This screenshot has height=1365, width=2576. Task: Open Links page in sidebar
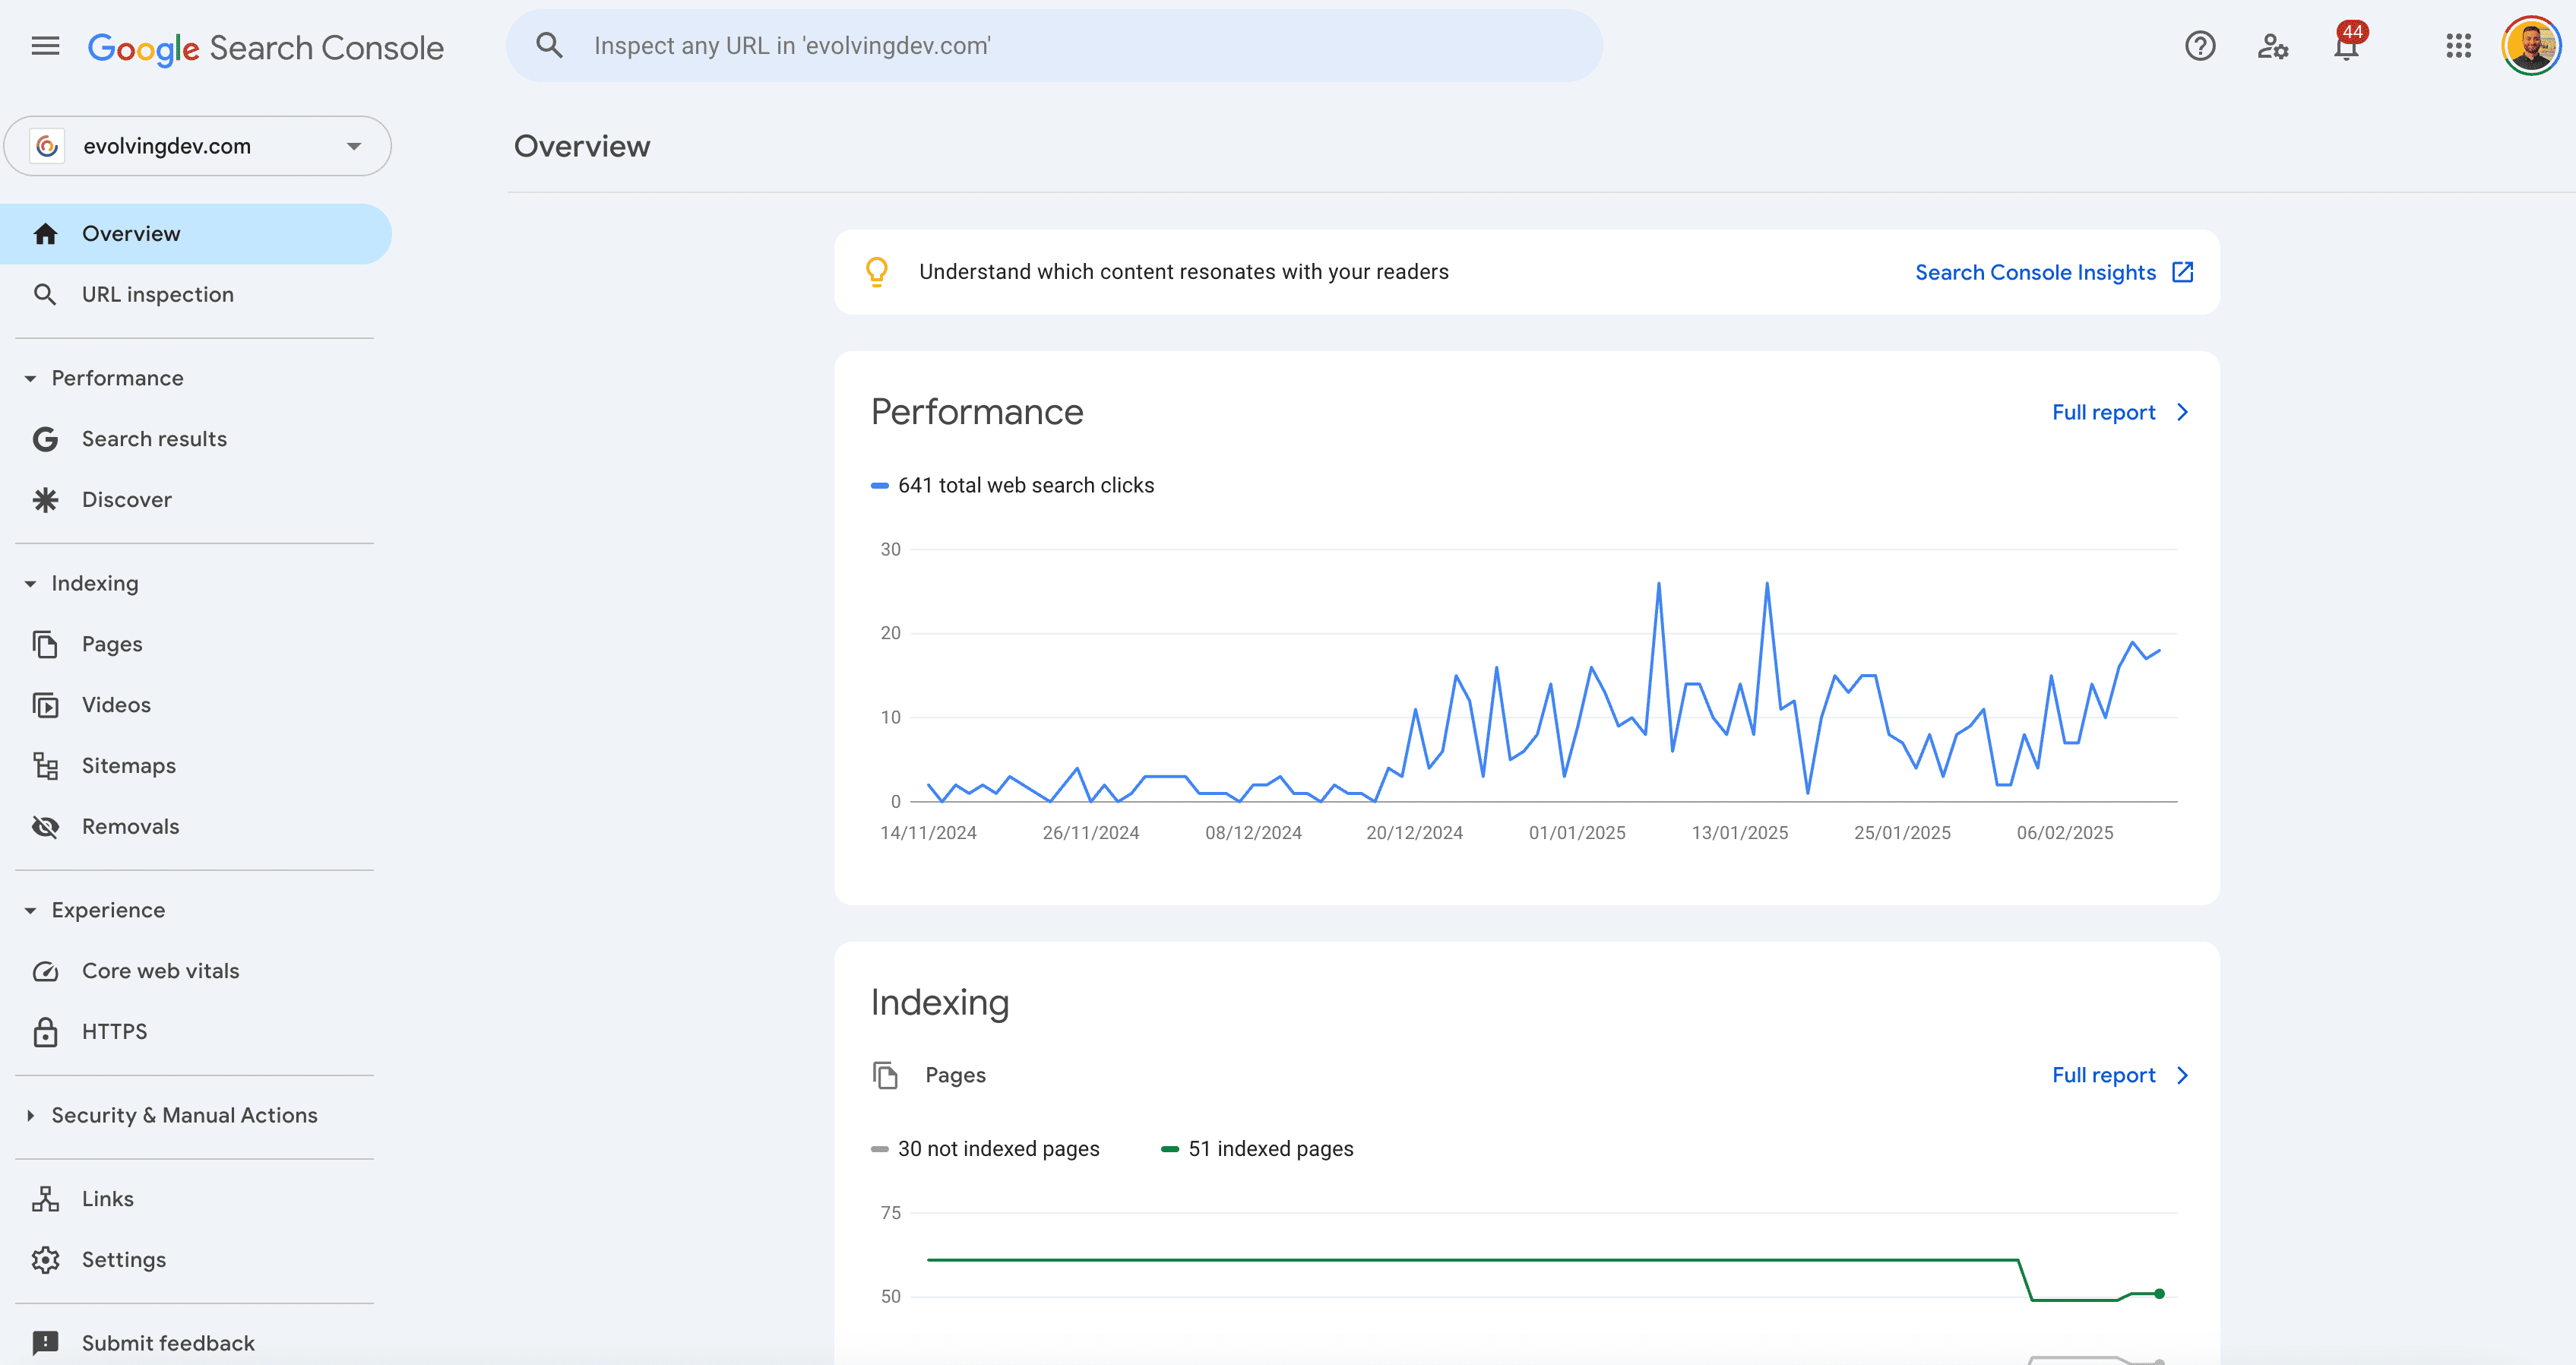coord(196,1199)
